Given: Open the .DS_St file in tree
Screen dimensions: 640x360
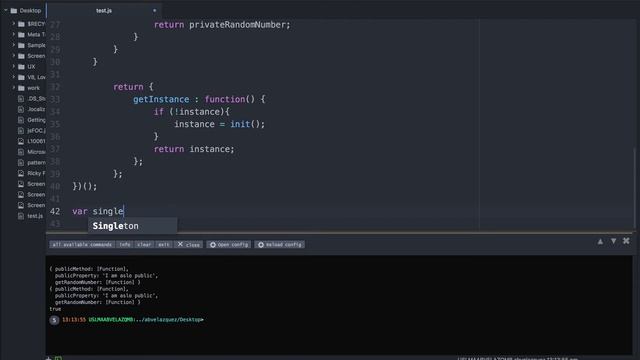Looking at the screenshot, I should pos(31,98).
